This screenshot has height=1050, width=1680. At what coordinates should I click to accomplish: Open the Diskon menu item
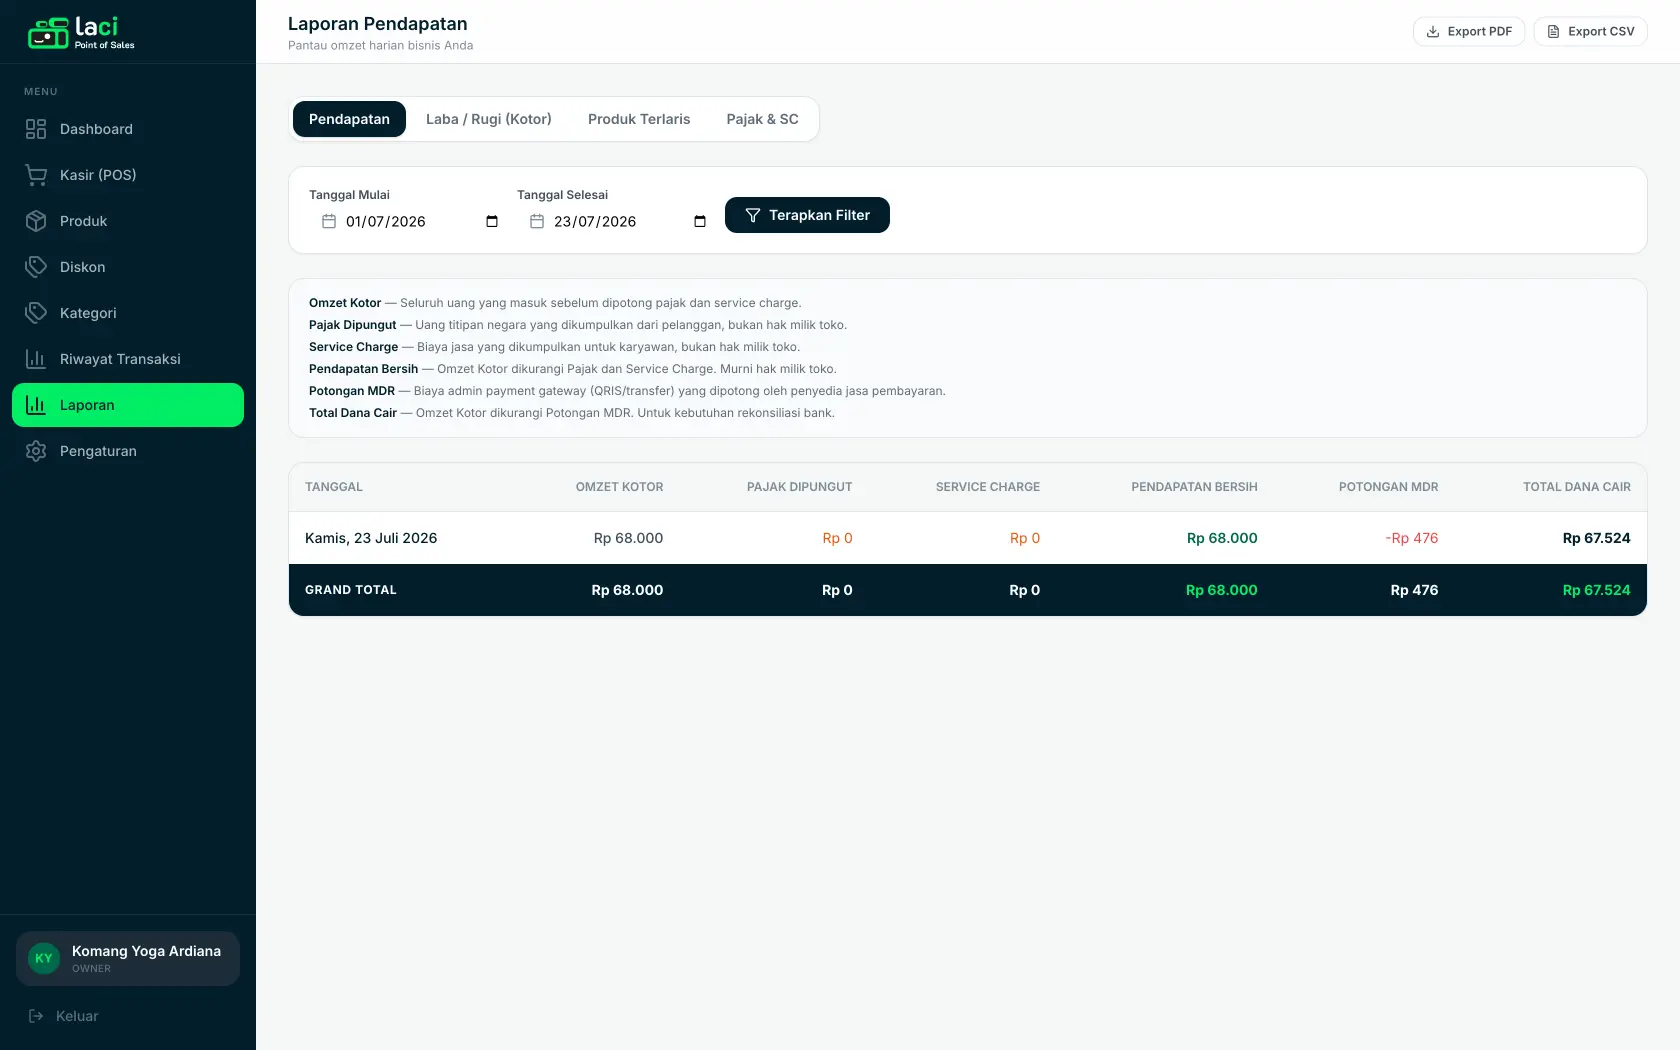[x=128, y=267]
